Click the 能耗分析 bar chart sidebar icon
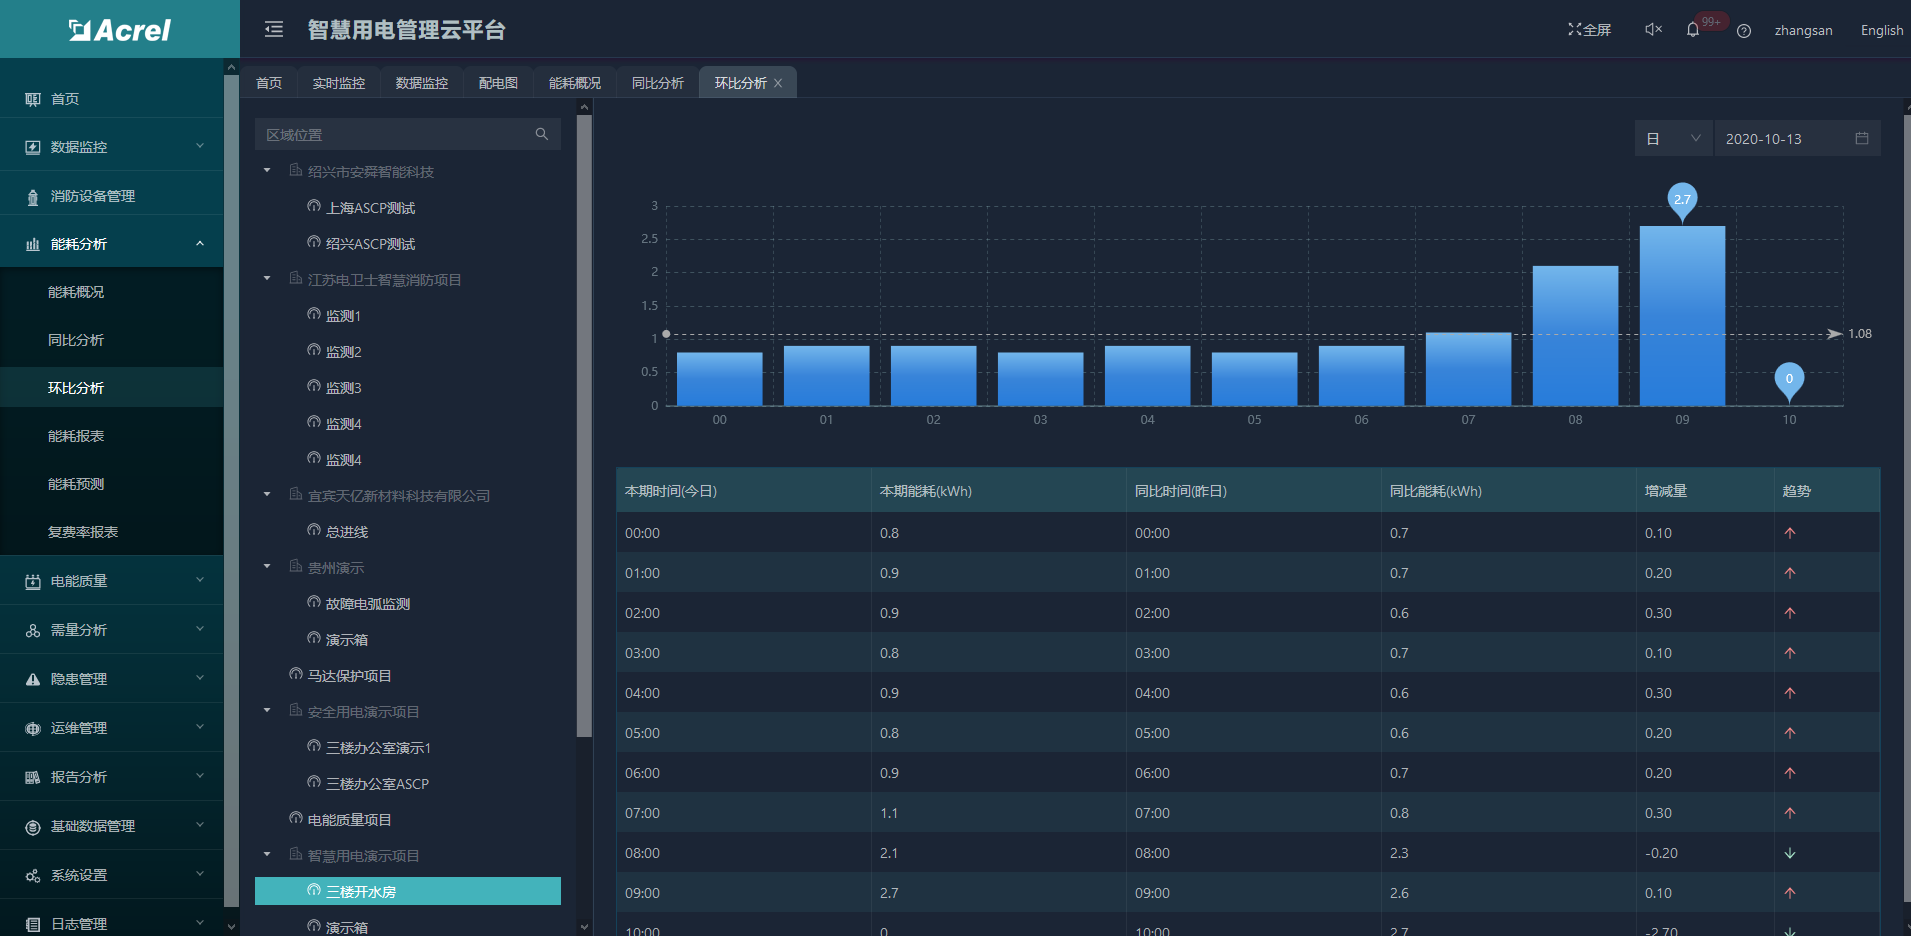This screenshot has width=1911, height=936. click(x=33, y=244)
